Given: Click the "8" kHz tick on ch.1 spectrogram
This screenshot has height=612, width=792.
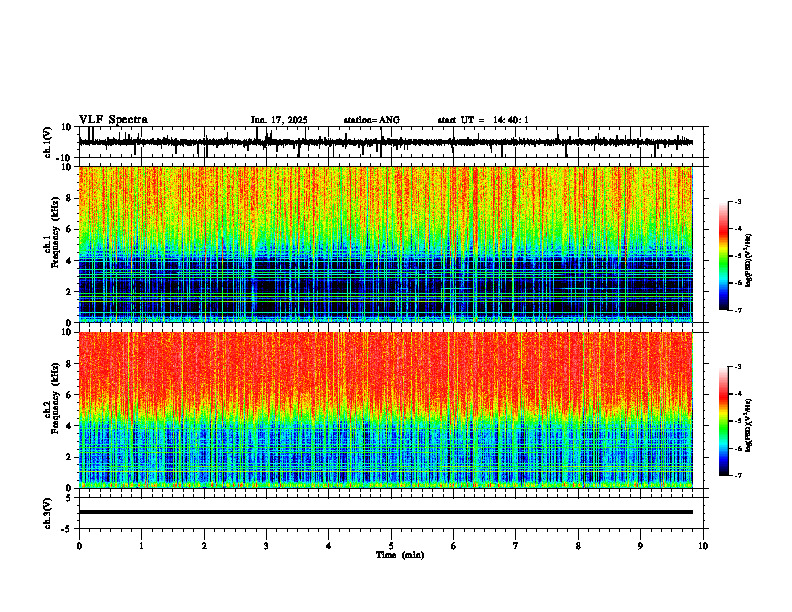Looking at the screenshot, I should tap(69, 198).
